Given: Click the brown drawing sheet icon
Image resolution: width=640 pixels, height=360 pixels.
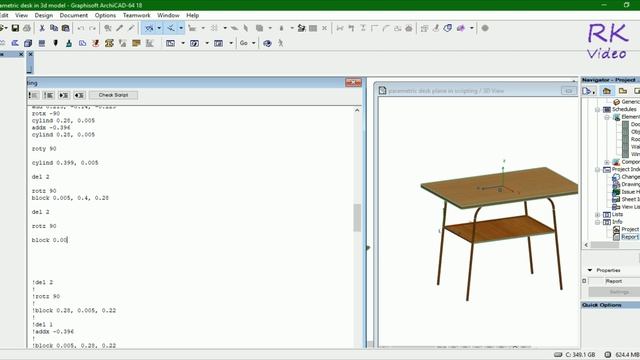Looking at the screenshot, I should (x=136, y=43).
